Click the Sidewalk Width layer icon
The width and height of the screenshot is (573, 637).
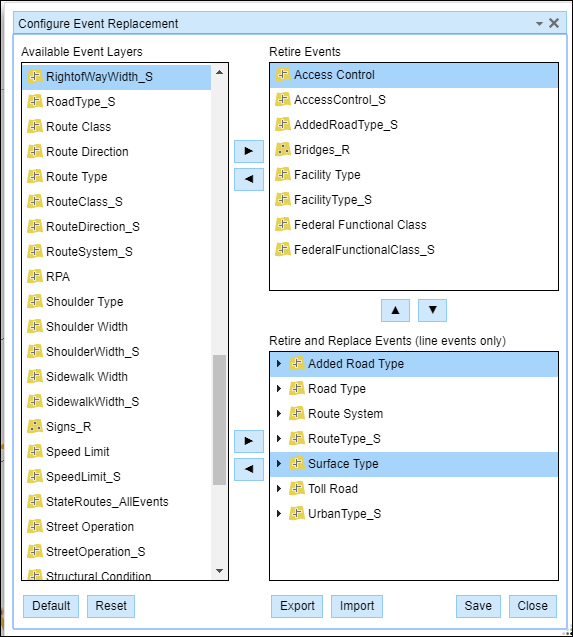[x=35, y=376]
